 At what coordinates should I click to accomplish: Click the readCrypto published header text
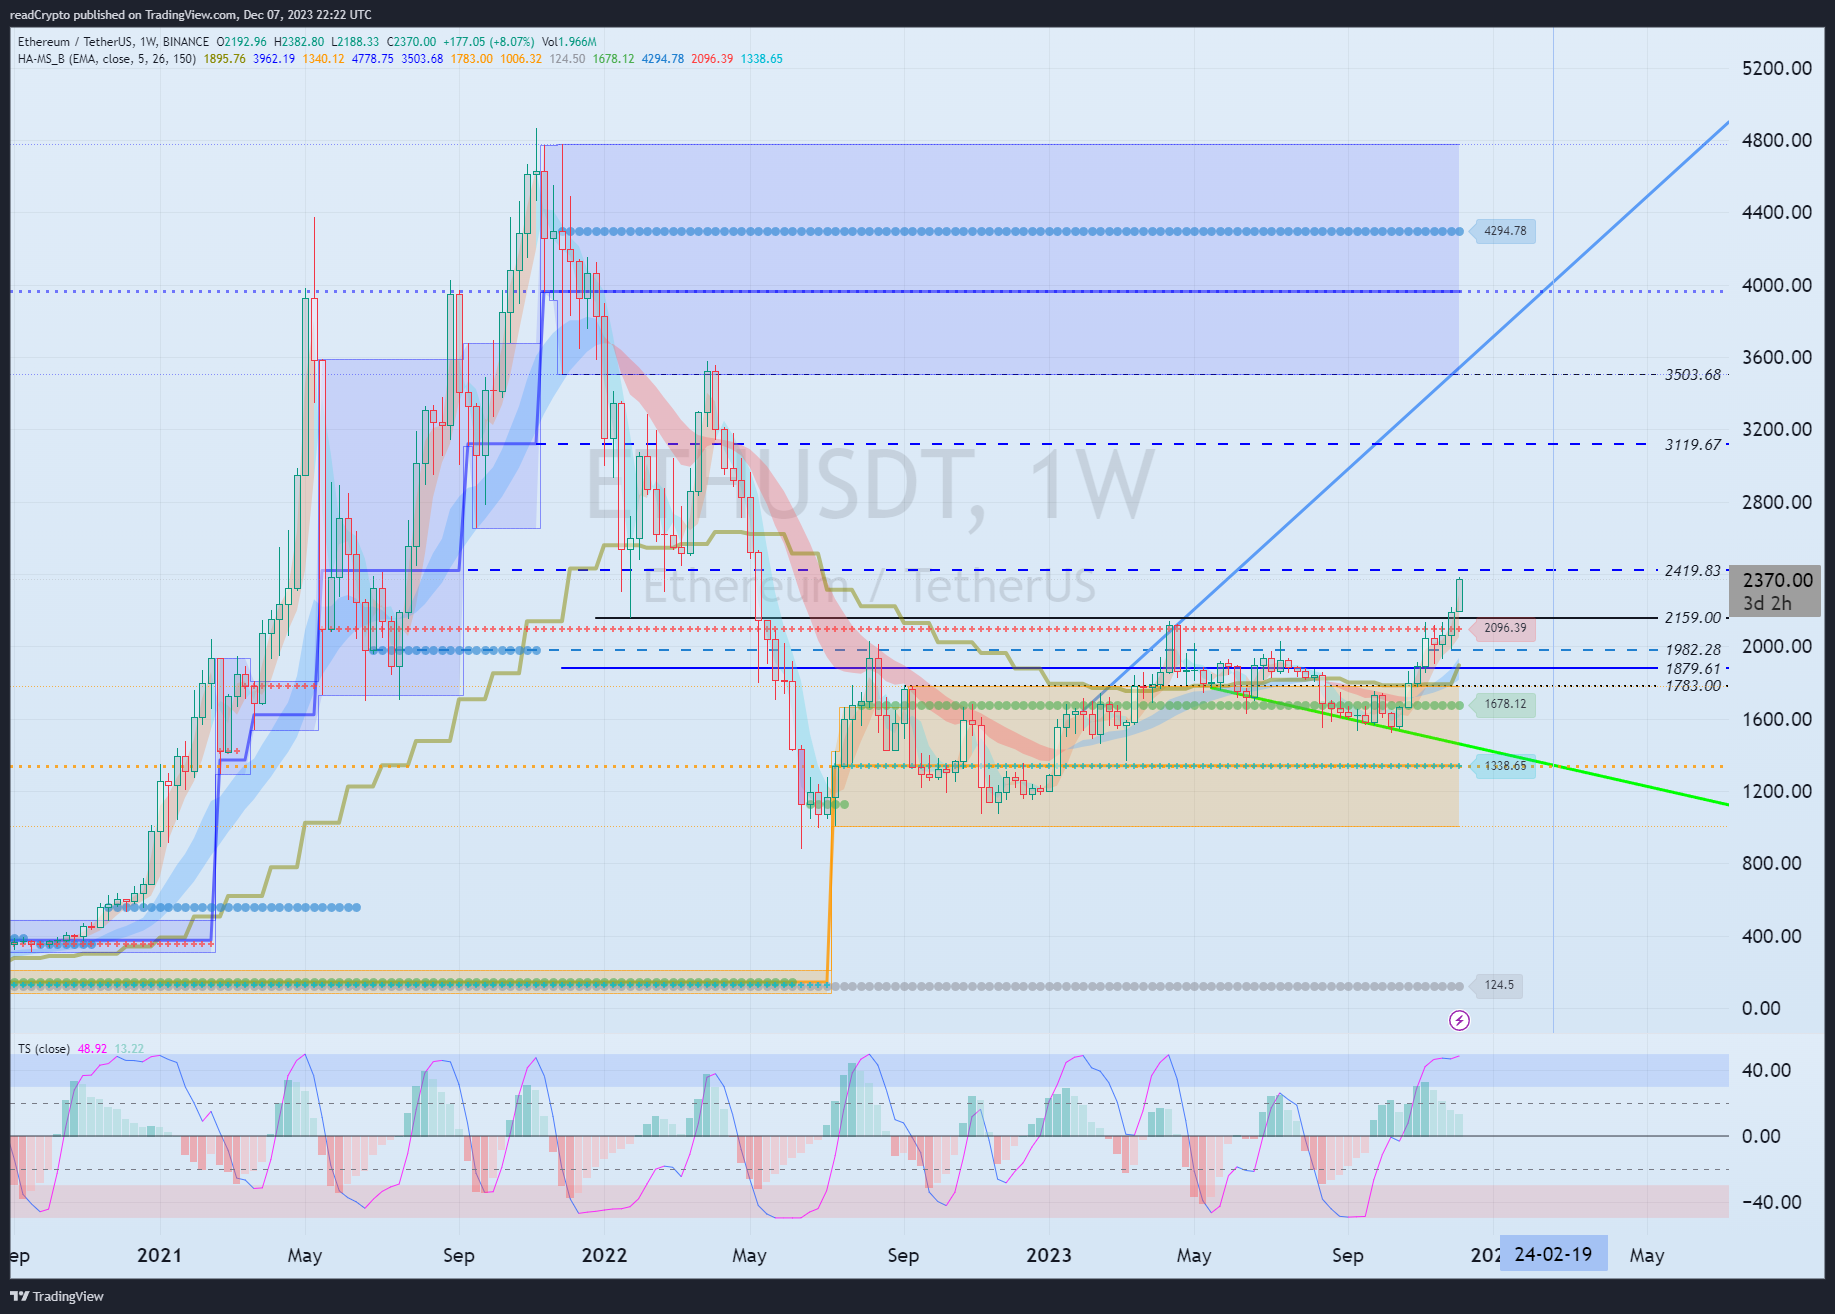pos(190,15)
